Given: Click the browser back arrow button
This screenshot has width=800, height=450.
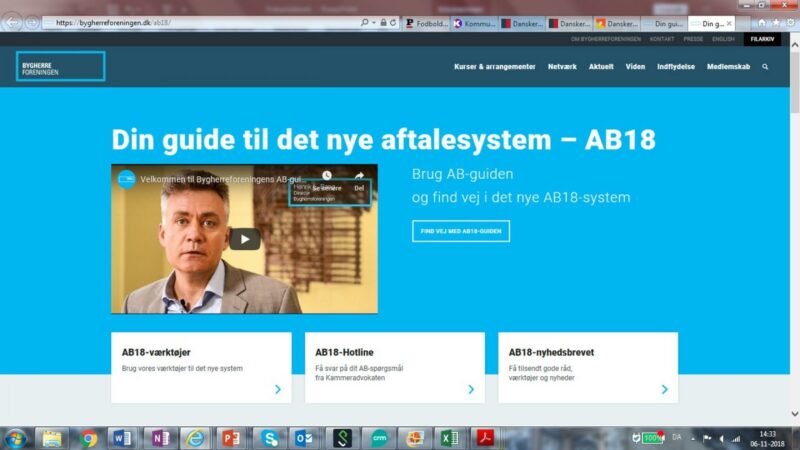Looking at the screenshot, I should [13, 22].
